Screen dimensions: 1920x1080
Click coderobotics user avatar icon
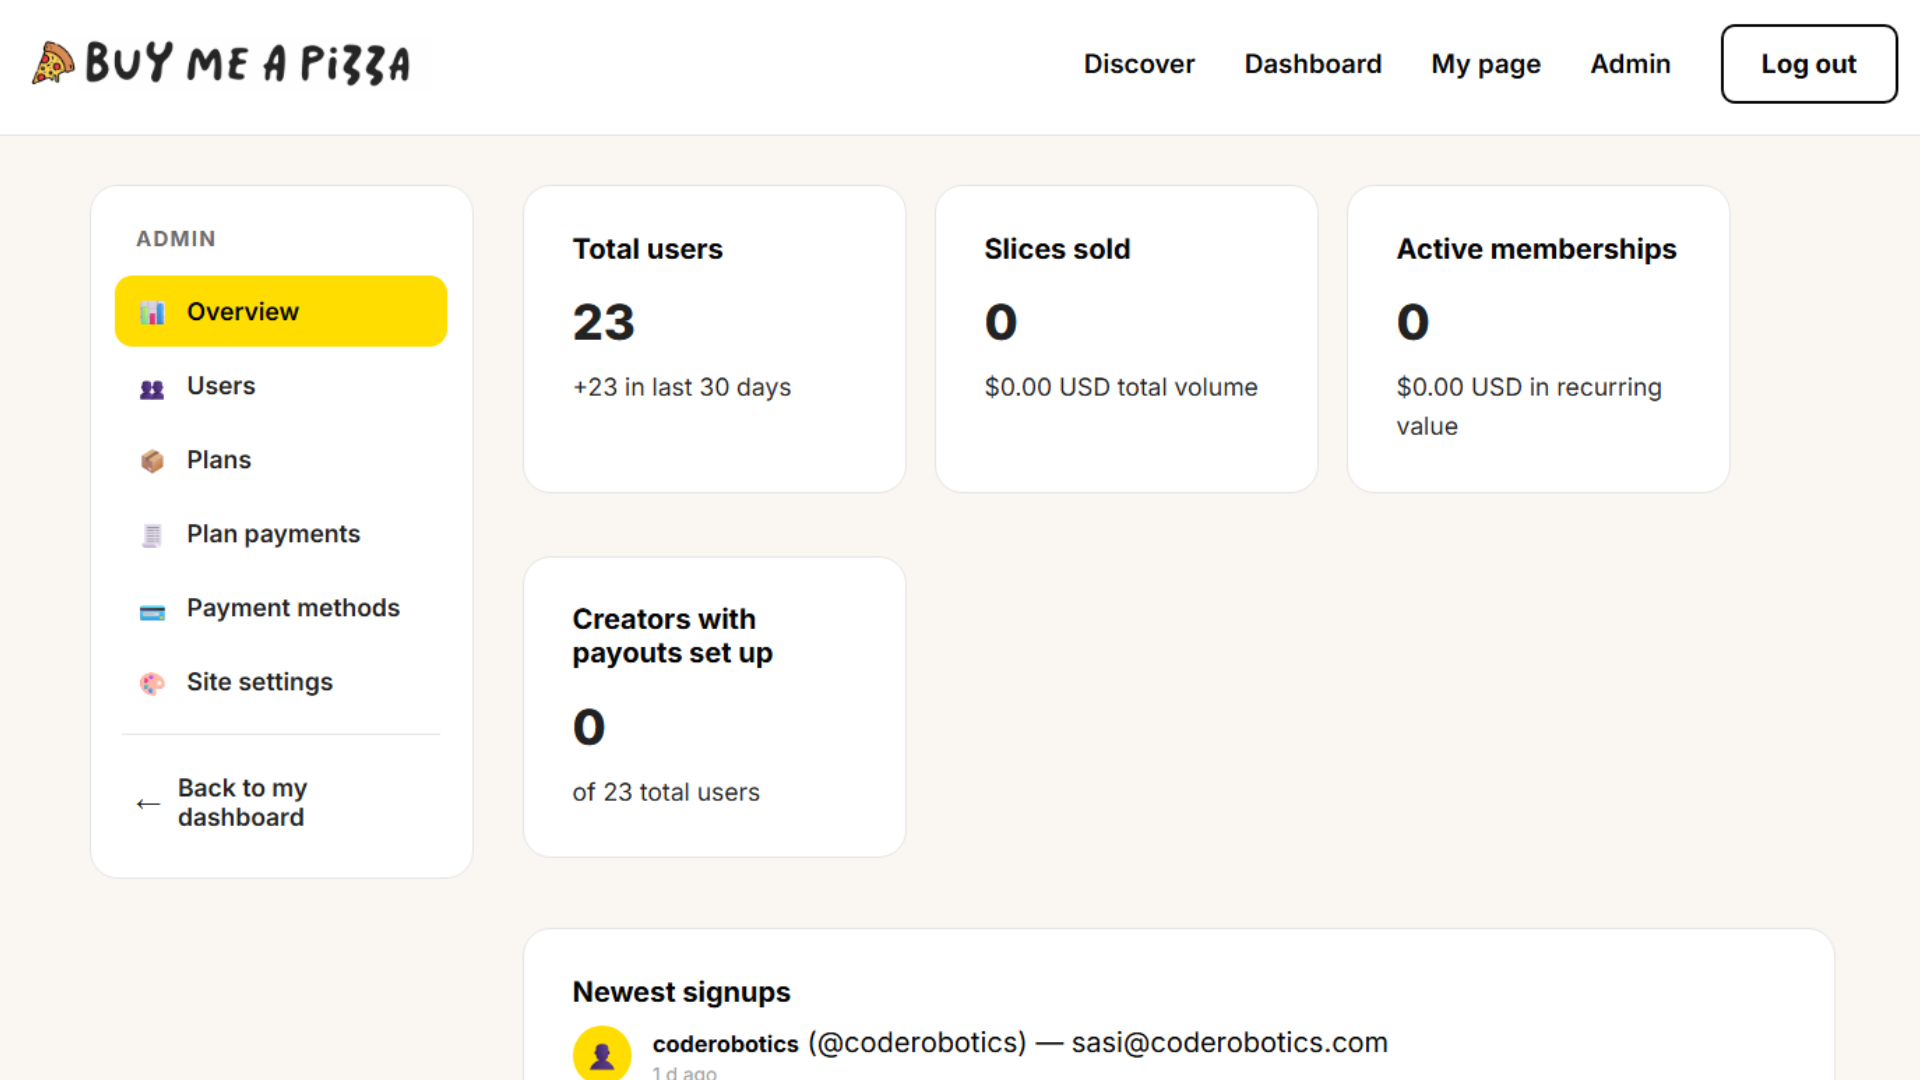tap(602, 1053)
